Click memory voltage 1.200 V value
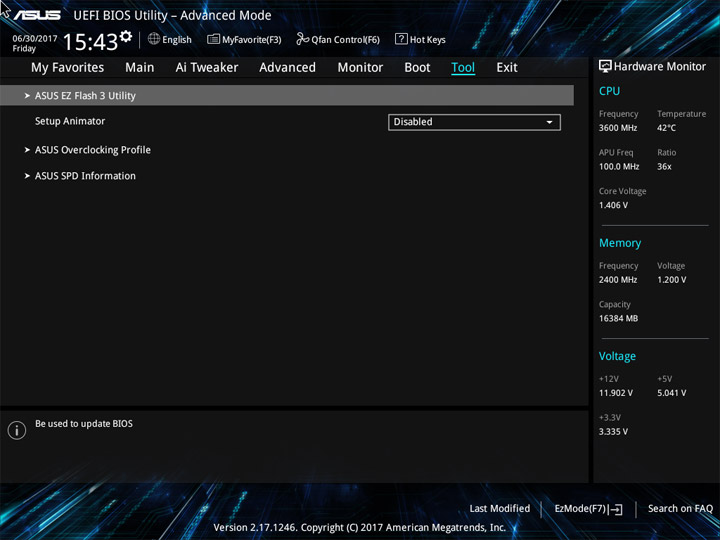 click(671, 280)
